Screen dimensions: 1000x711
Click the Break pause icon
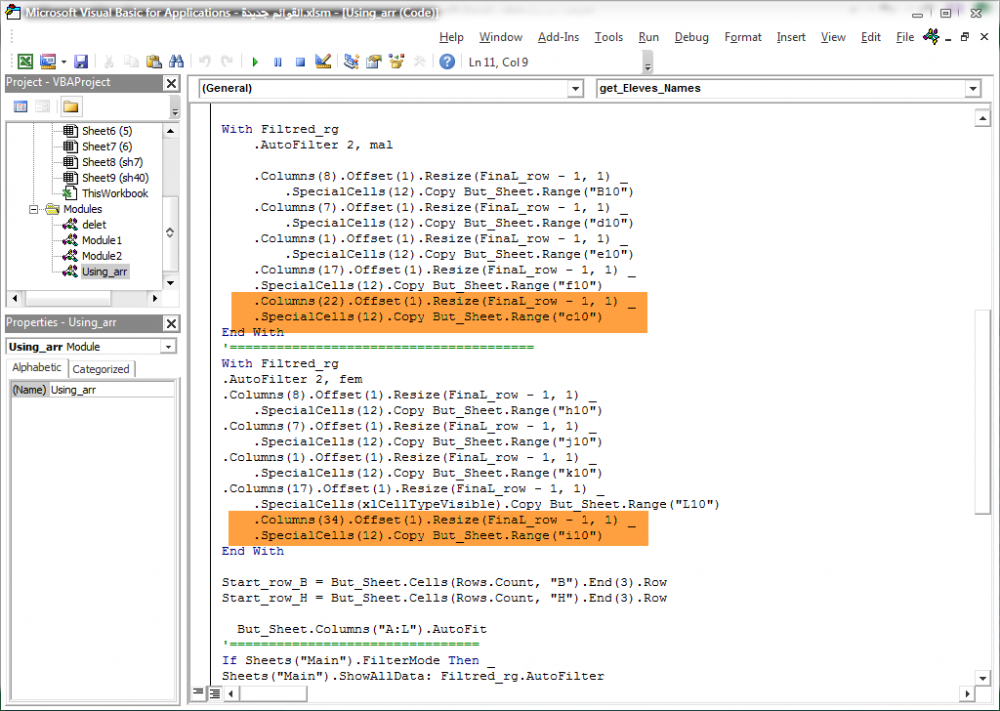(x=277, y=62)
